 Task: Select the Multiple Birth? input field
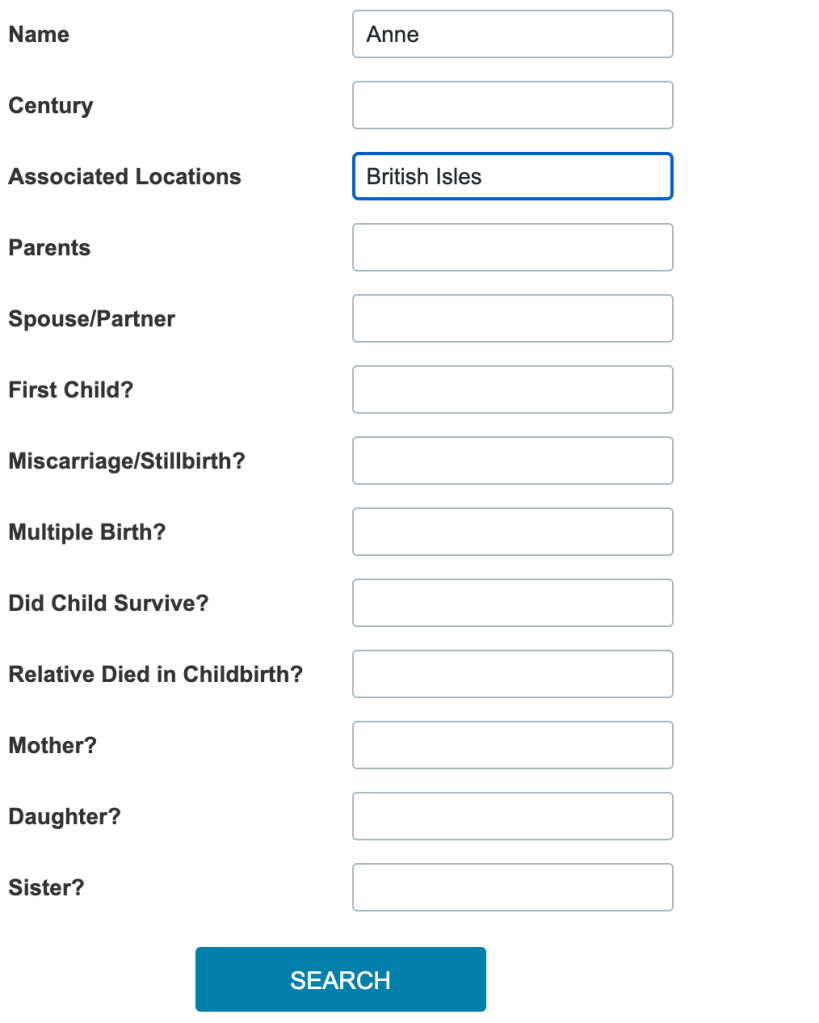[x=512, y=531]
